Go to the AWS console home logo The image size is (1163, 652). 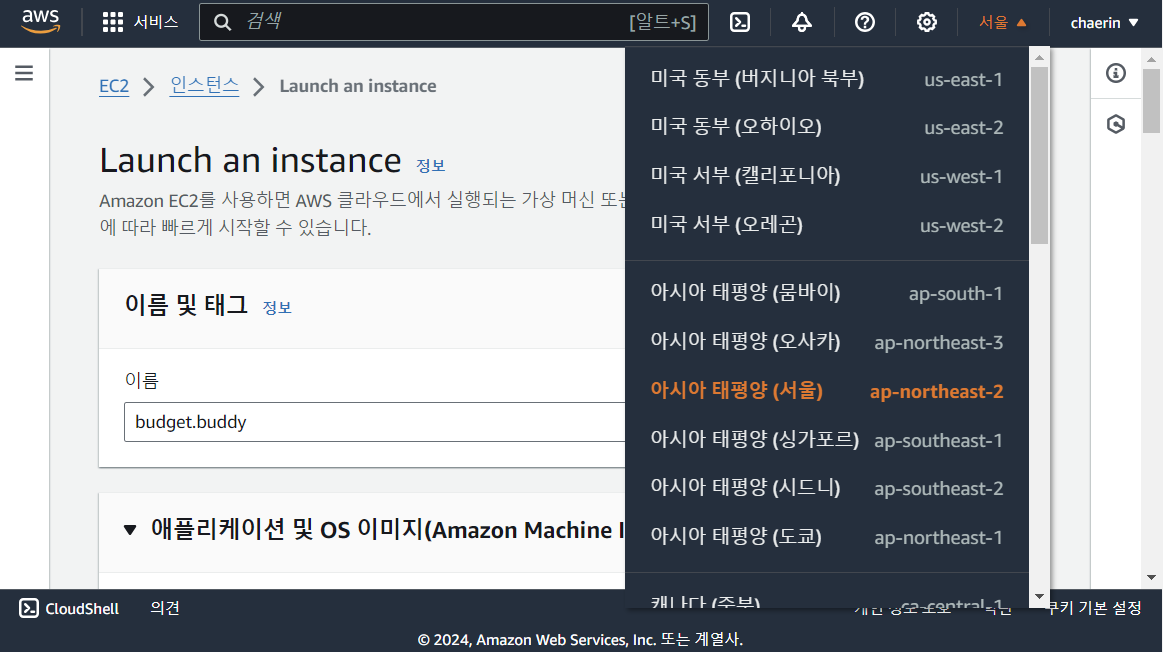coord(40,22)
